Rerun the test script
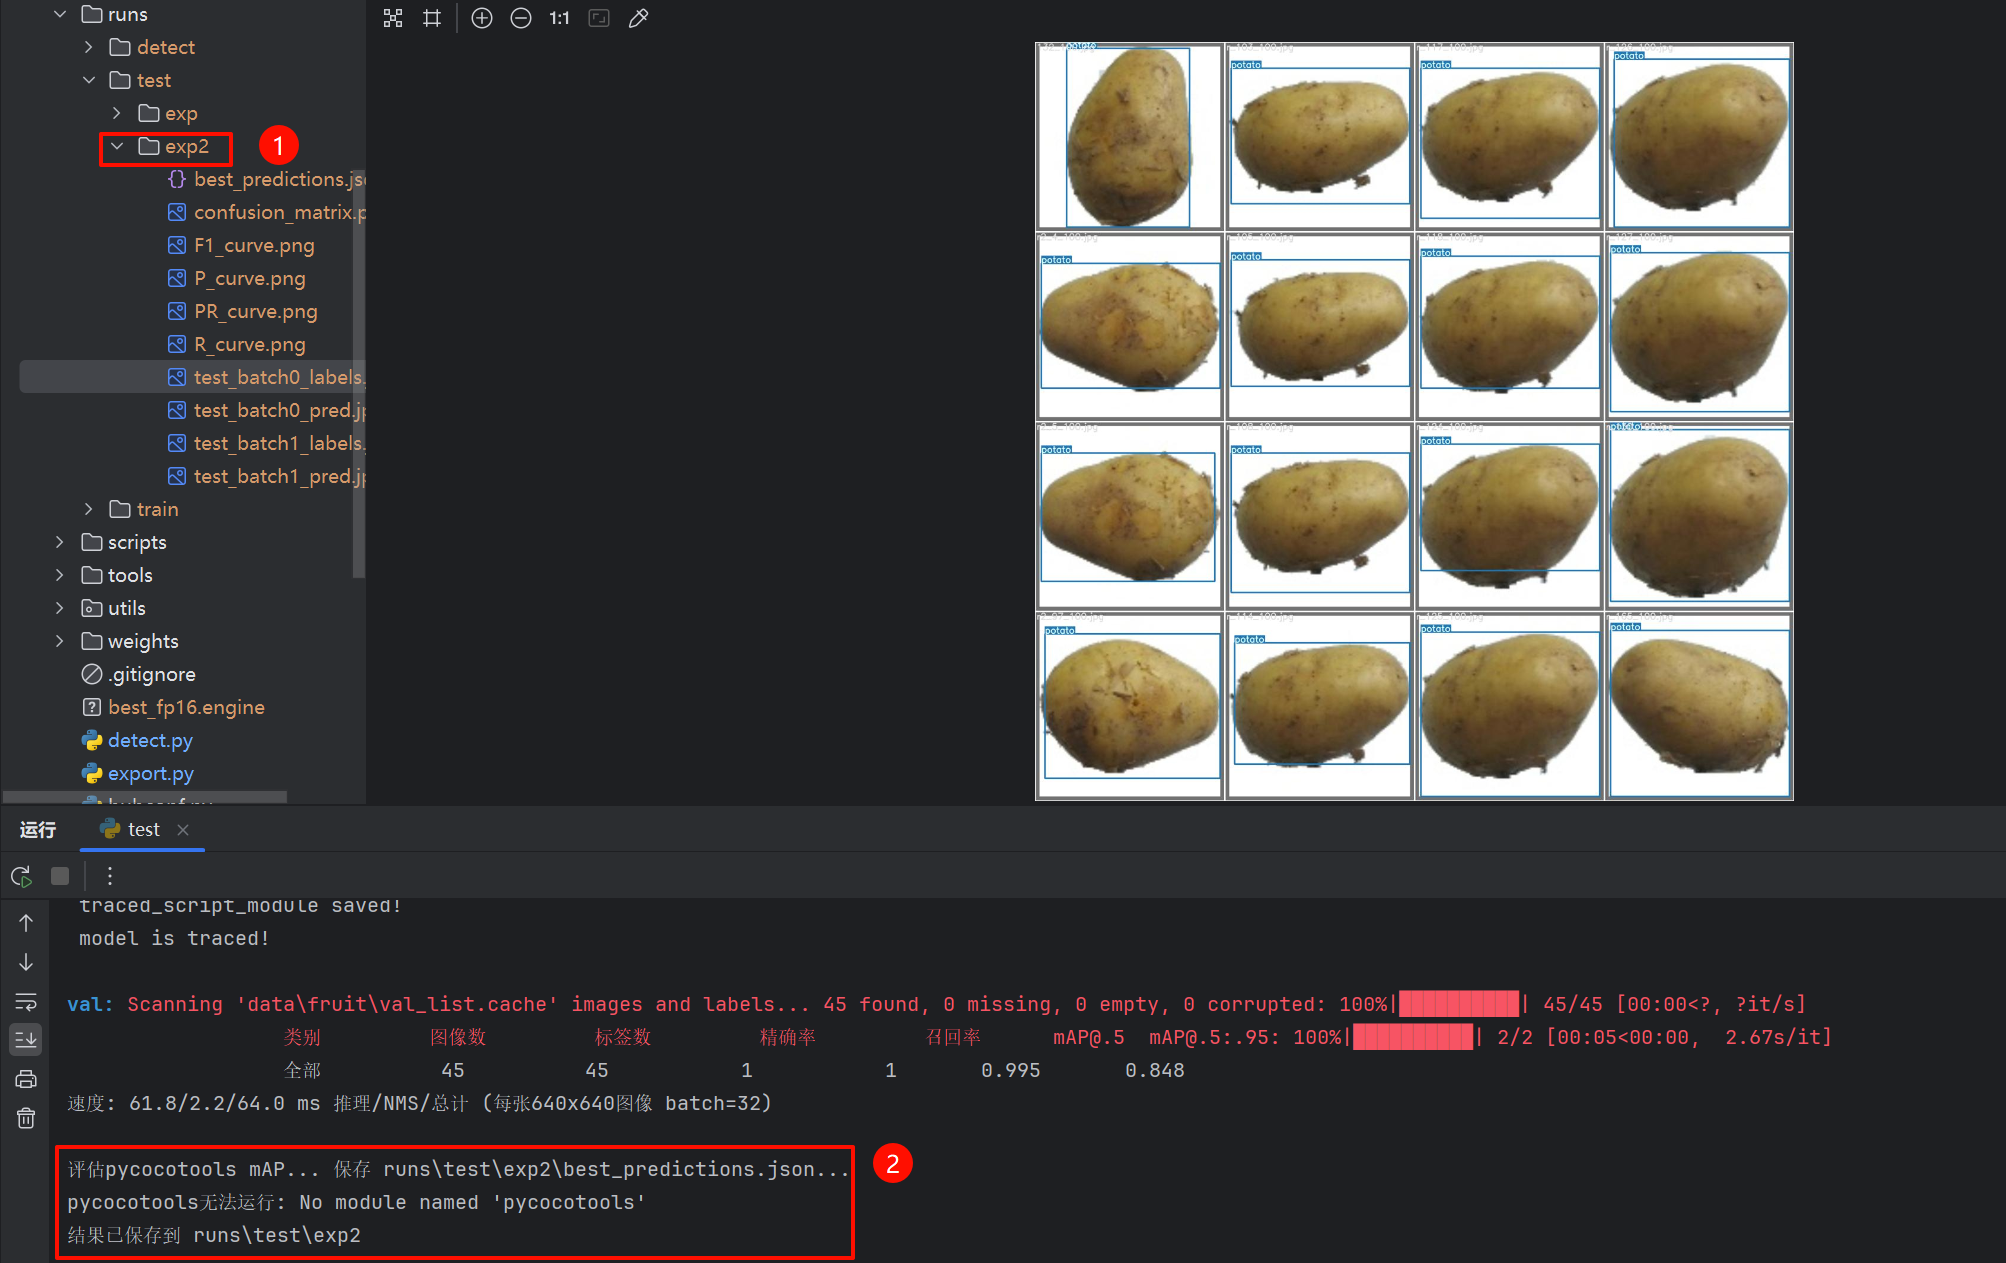 pos(21,876)
